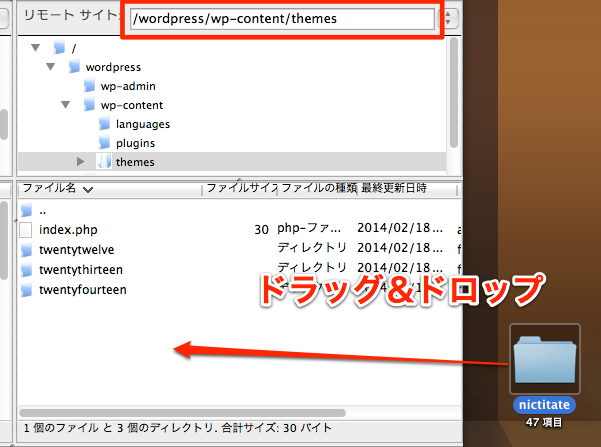Click the plugins tree label
Viewport: 601px width, 447px height.
click(x=135, y=143)
